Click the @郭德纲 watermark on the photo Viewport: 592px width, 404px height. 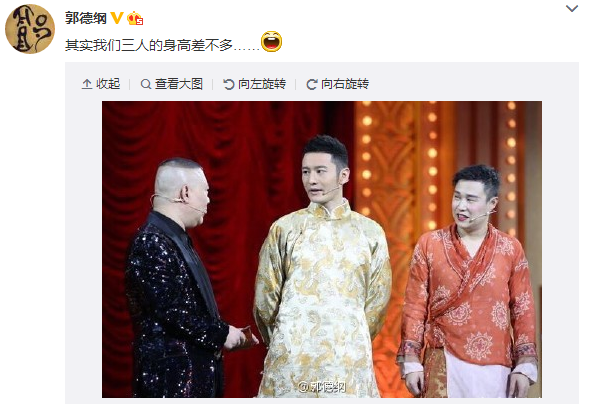322,387
